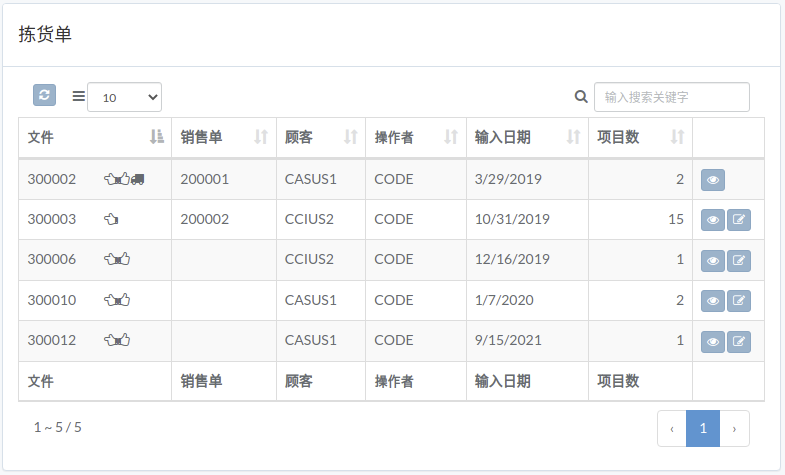The height and width of the screenshot is (475, 785).
Task: Sort by the 输入日期 column header
Action: [527, 137]
